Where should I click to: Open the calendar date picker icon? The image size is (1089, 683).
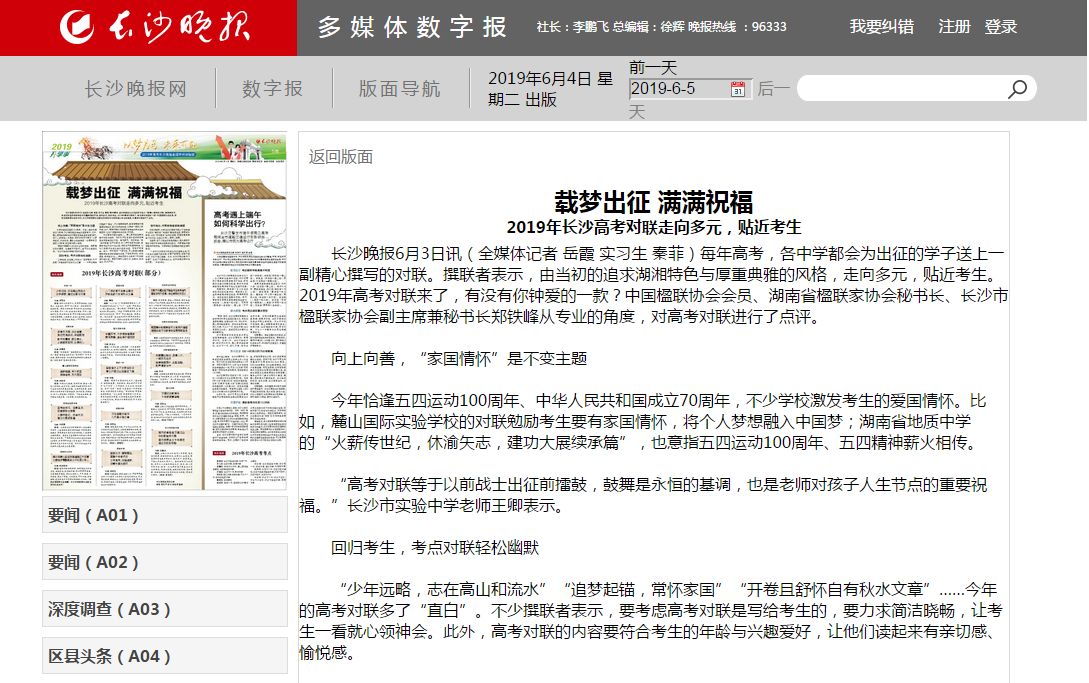(738, 89)
